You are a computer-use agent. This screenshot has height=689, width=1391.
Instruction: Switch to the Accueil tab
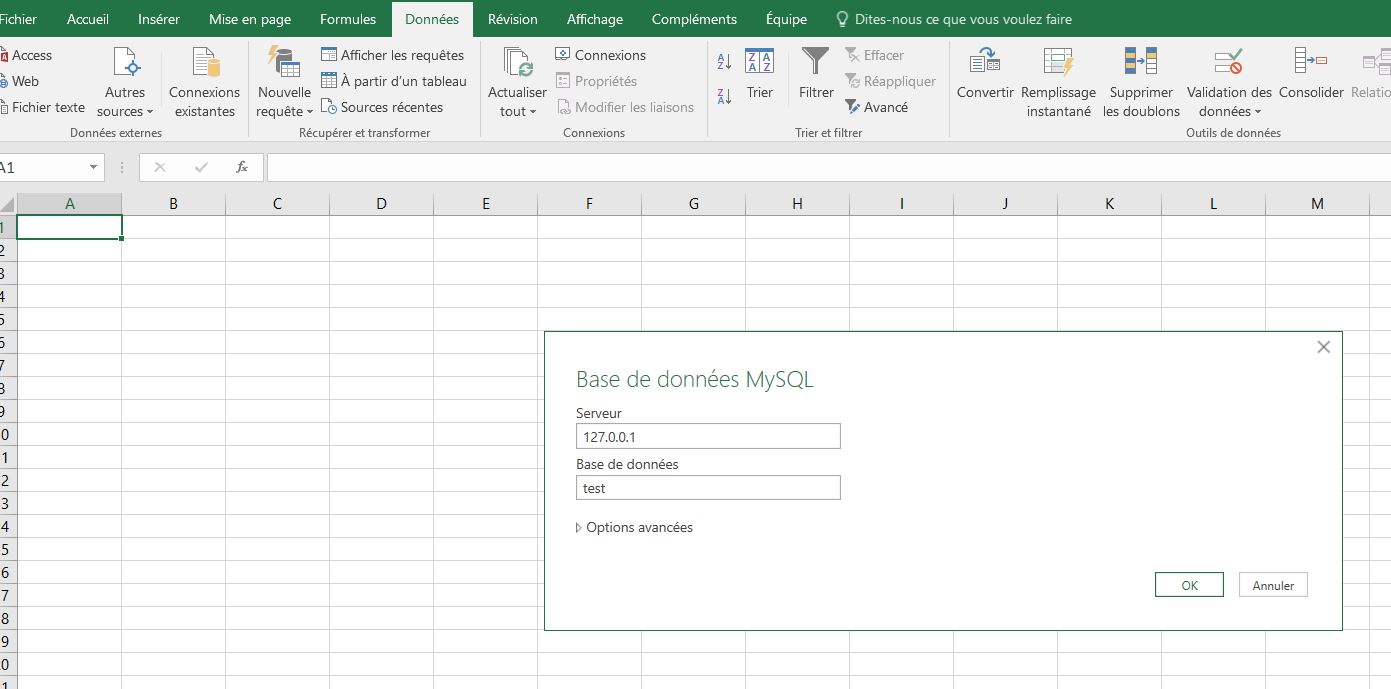[x=88, y=19]
